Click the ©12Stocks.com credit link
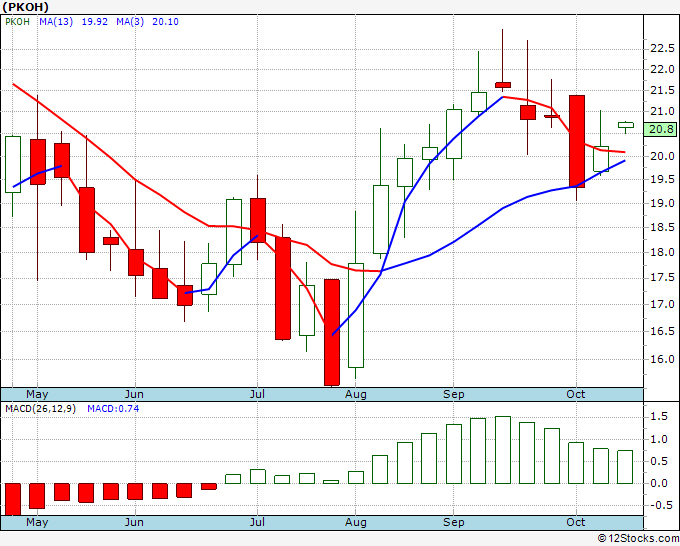 [x=638, y=538]
